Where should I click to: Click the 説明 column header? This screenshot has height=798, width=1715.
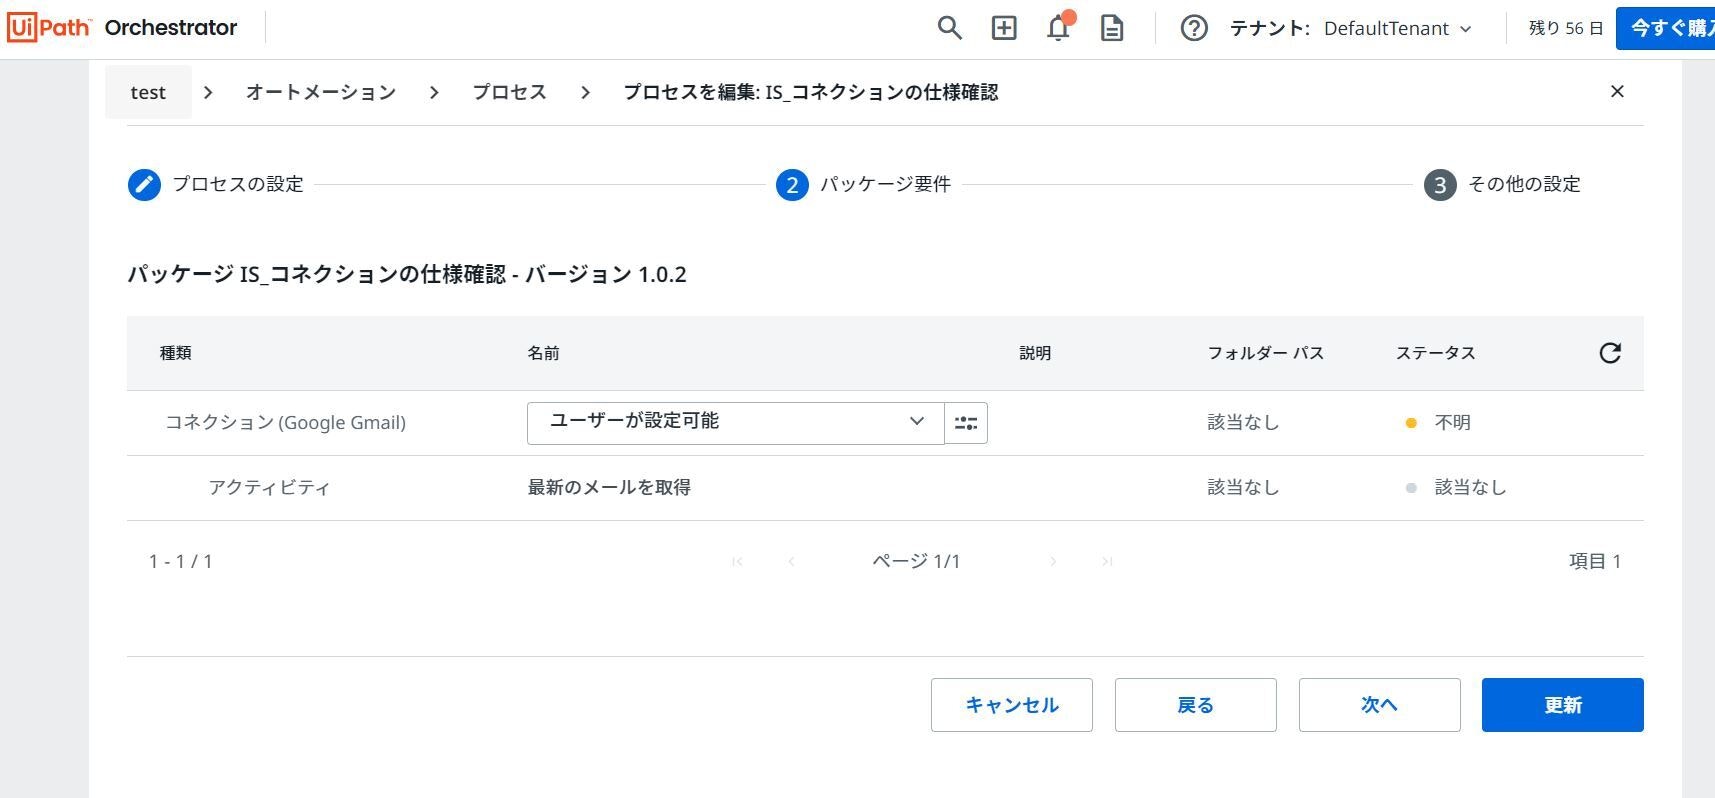(x=1035, y=353)
